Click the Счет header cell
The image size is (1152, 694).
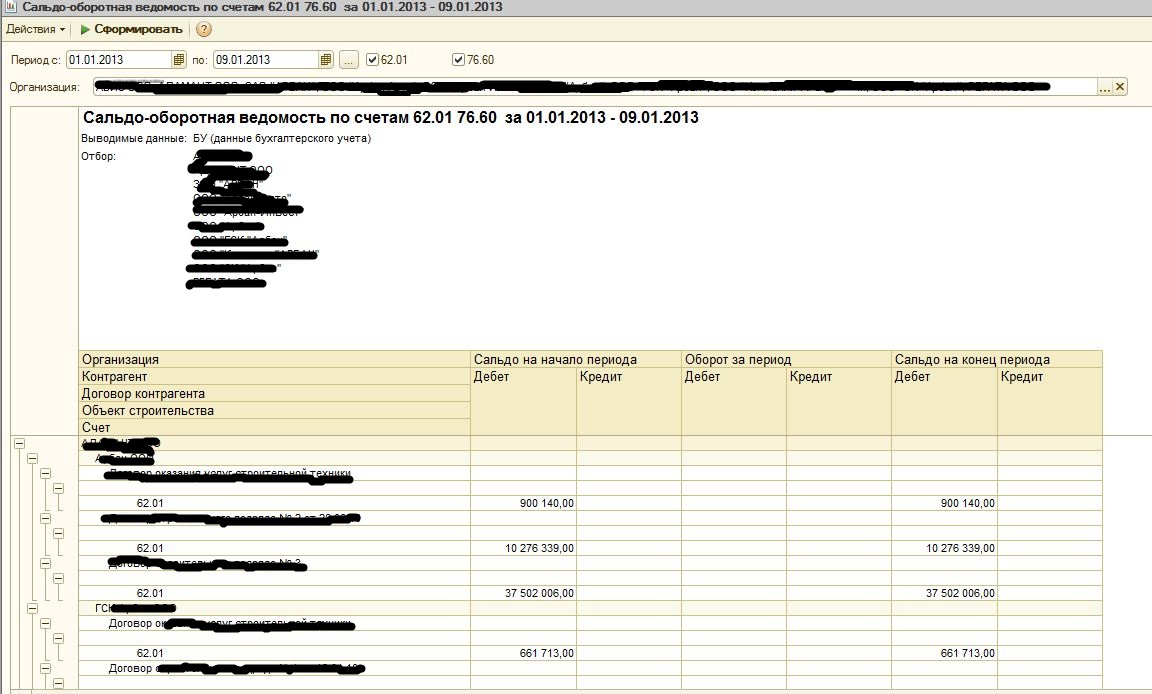274,427
